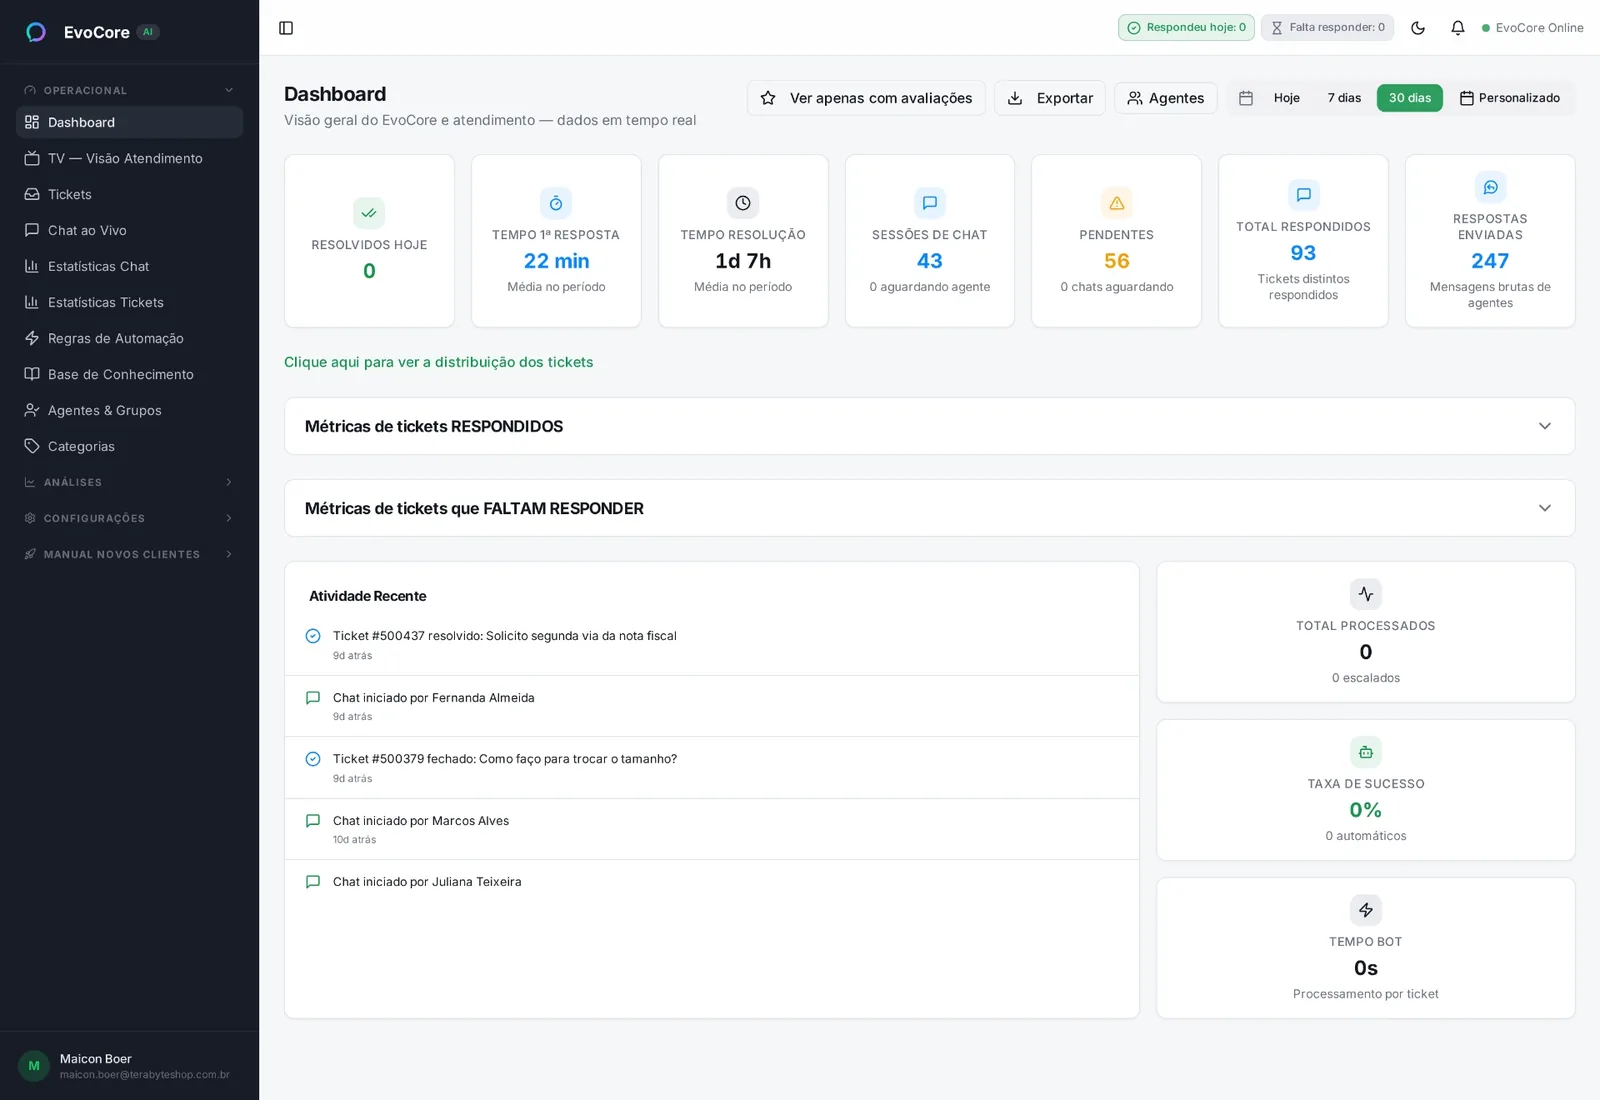Viewport: 1600px width, 1100px height.
Task: Choose Personalizado date range
Action: (1510, 98)
